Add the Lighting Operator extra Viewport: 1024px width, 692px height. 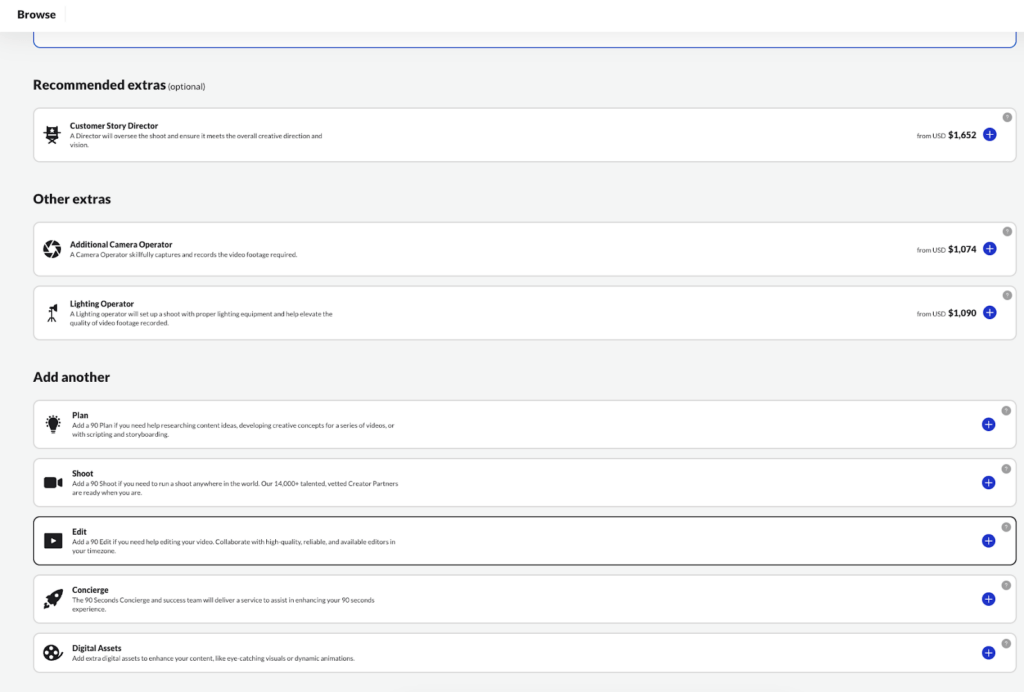989,313
